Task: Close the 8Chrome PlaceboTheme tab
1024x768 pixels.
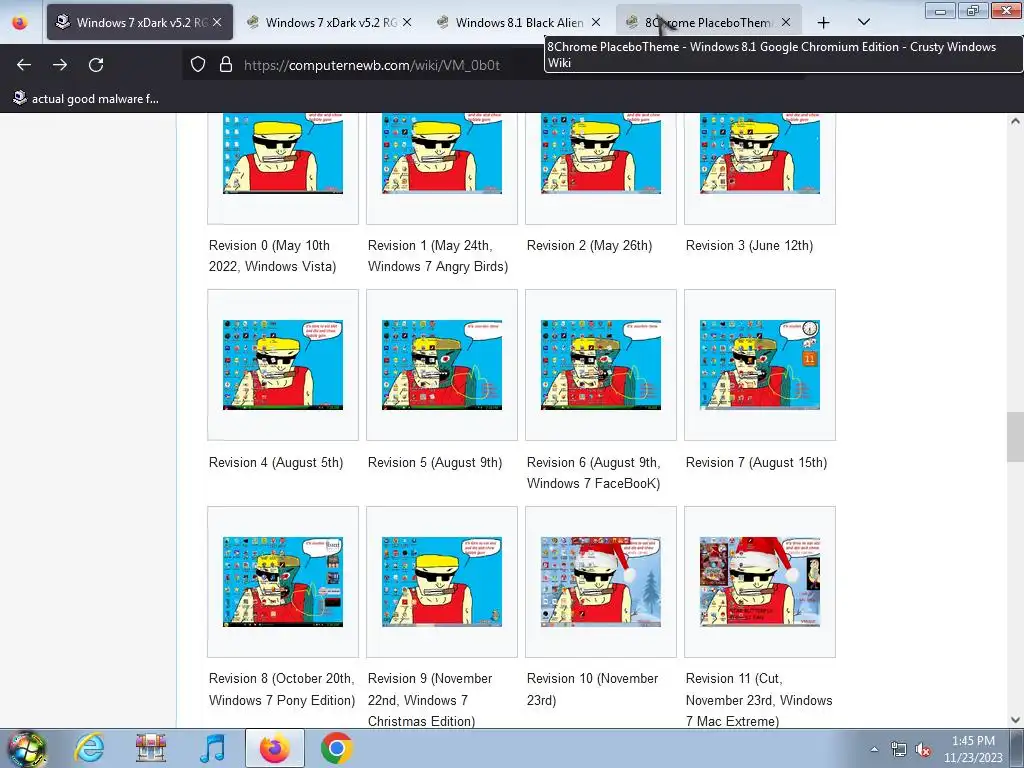Action: click(x=786, y=22)
